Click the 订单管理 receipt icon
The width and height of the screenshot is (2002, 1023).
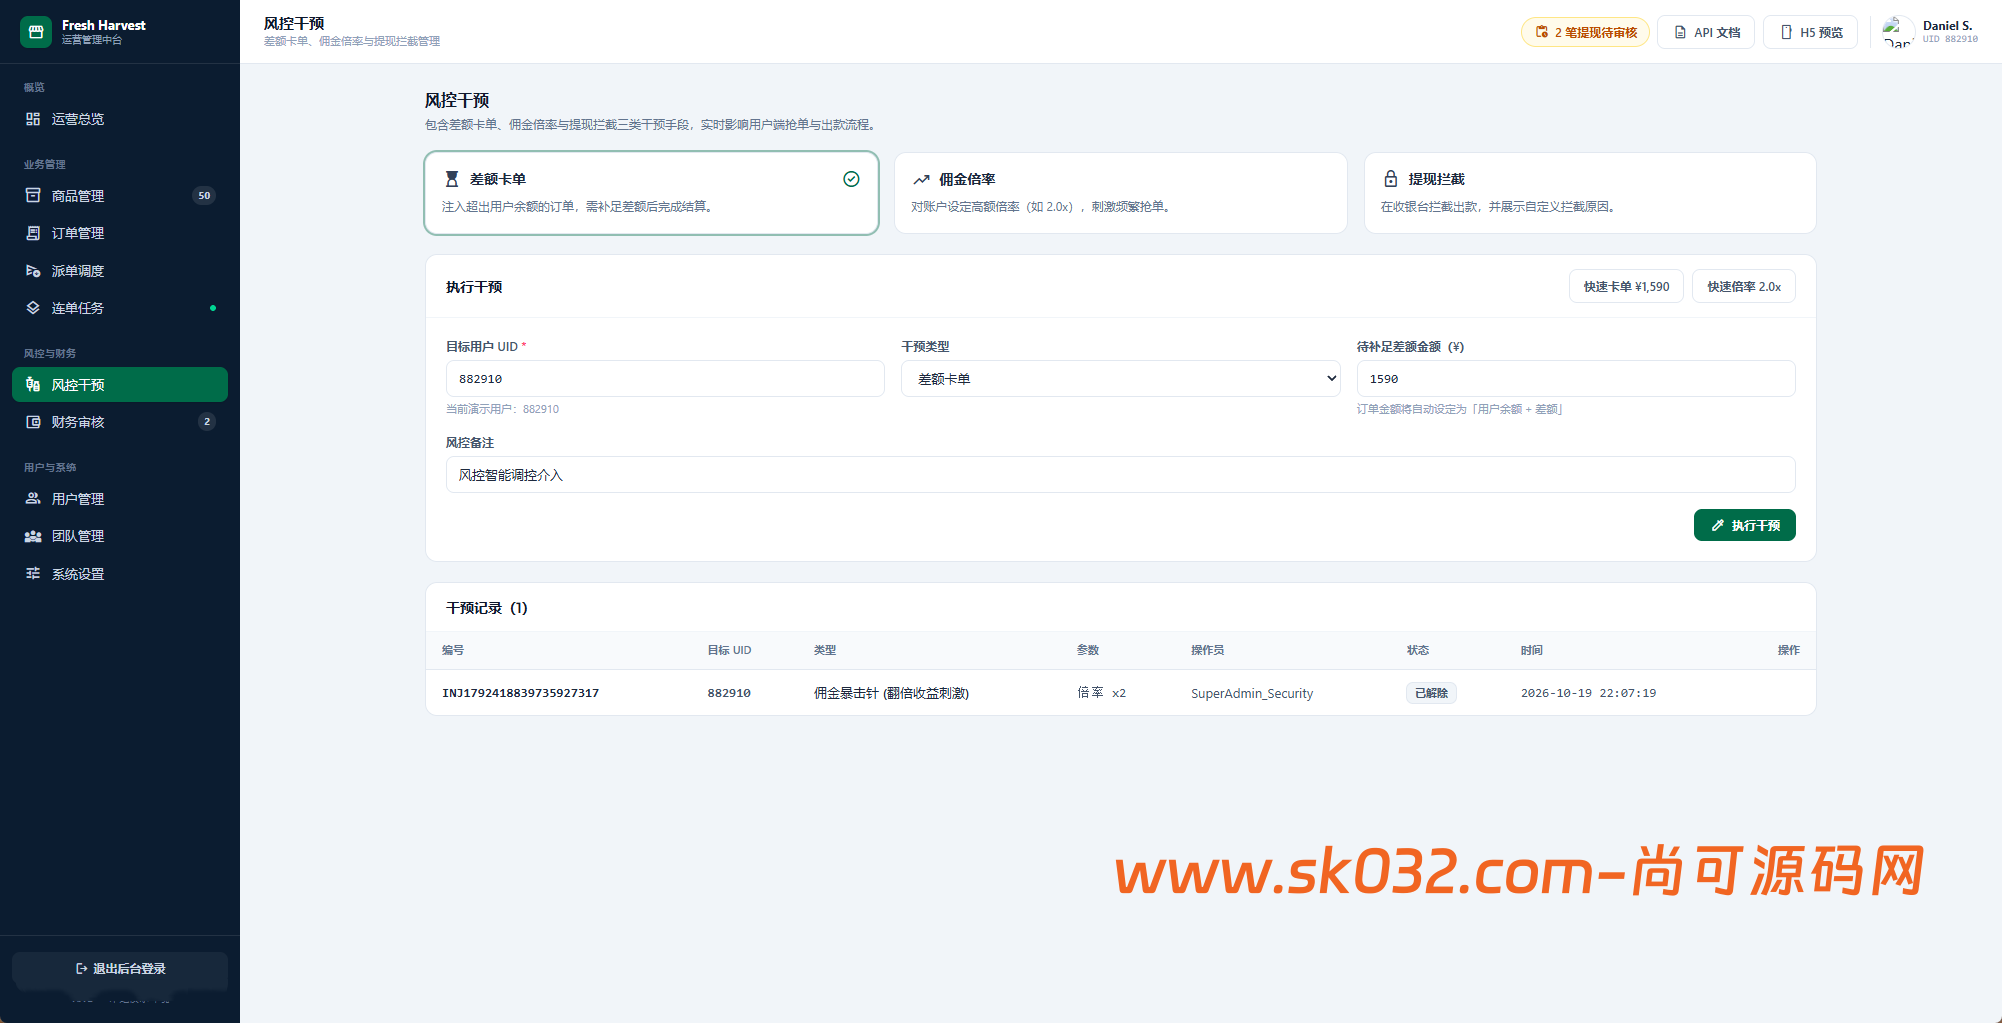click(x=33, y=233)
